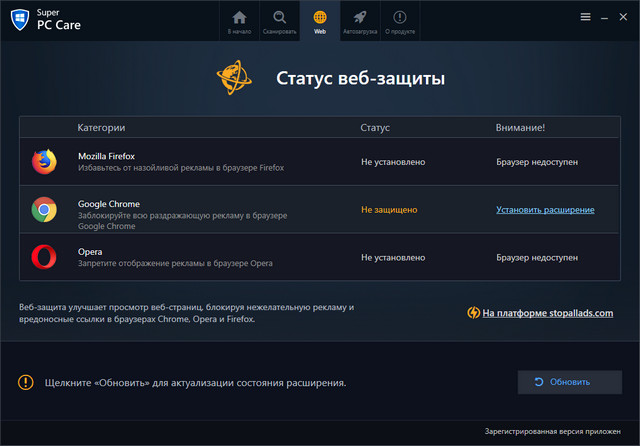Open the 'В начало' home tab

click(239, 21)
